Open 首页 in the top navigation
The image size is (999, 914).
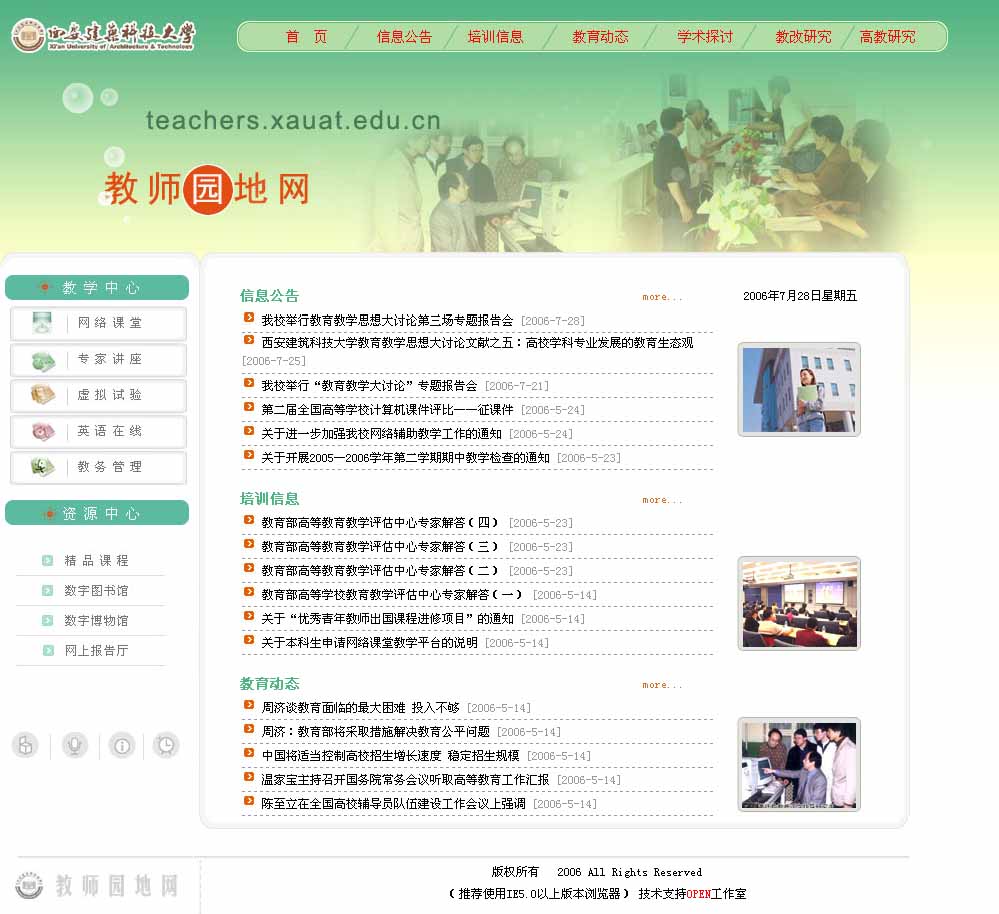[306, 37]
